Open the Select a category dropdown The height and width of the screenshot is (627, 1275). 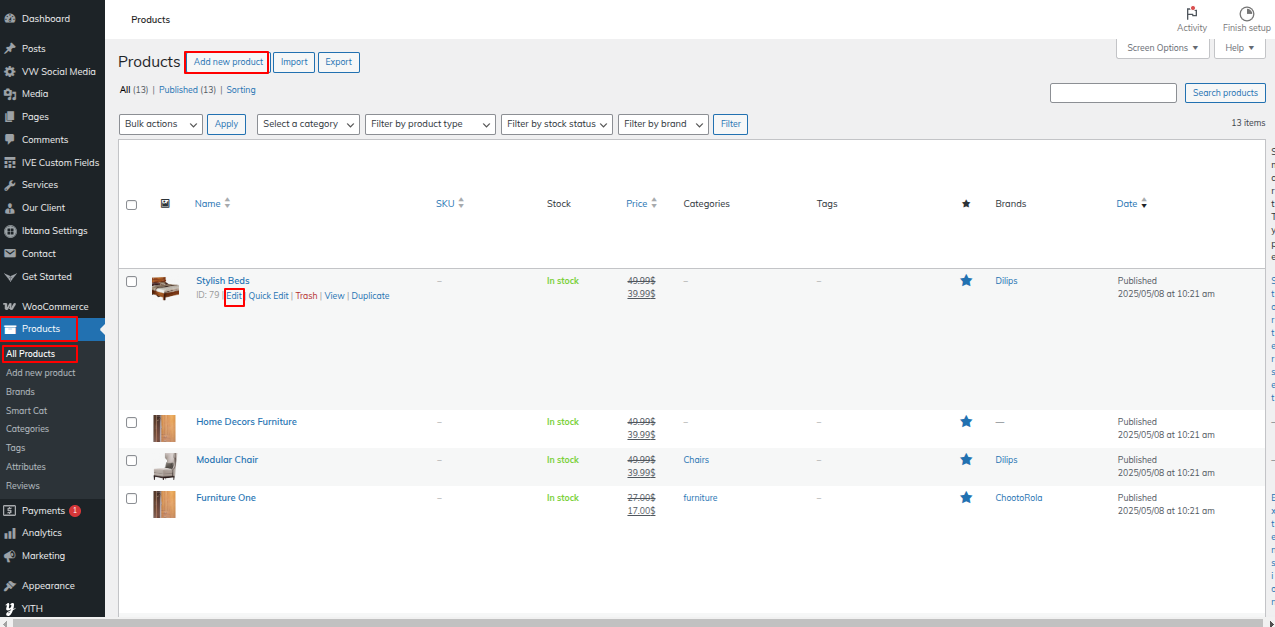pos(309,124)
